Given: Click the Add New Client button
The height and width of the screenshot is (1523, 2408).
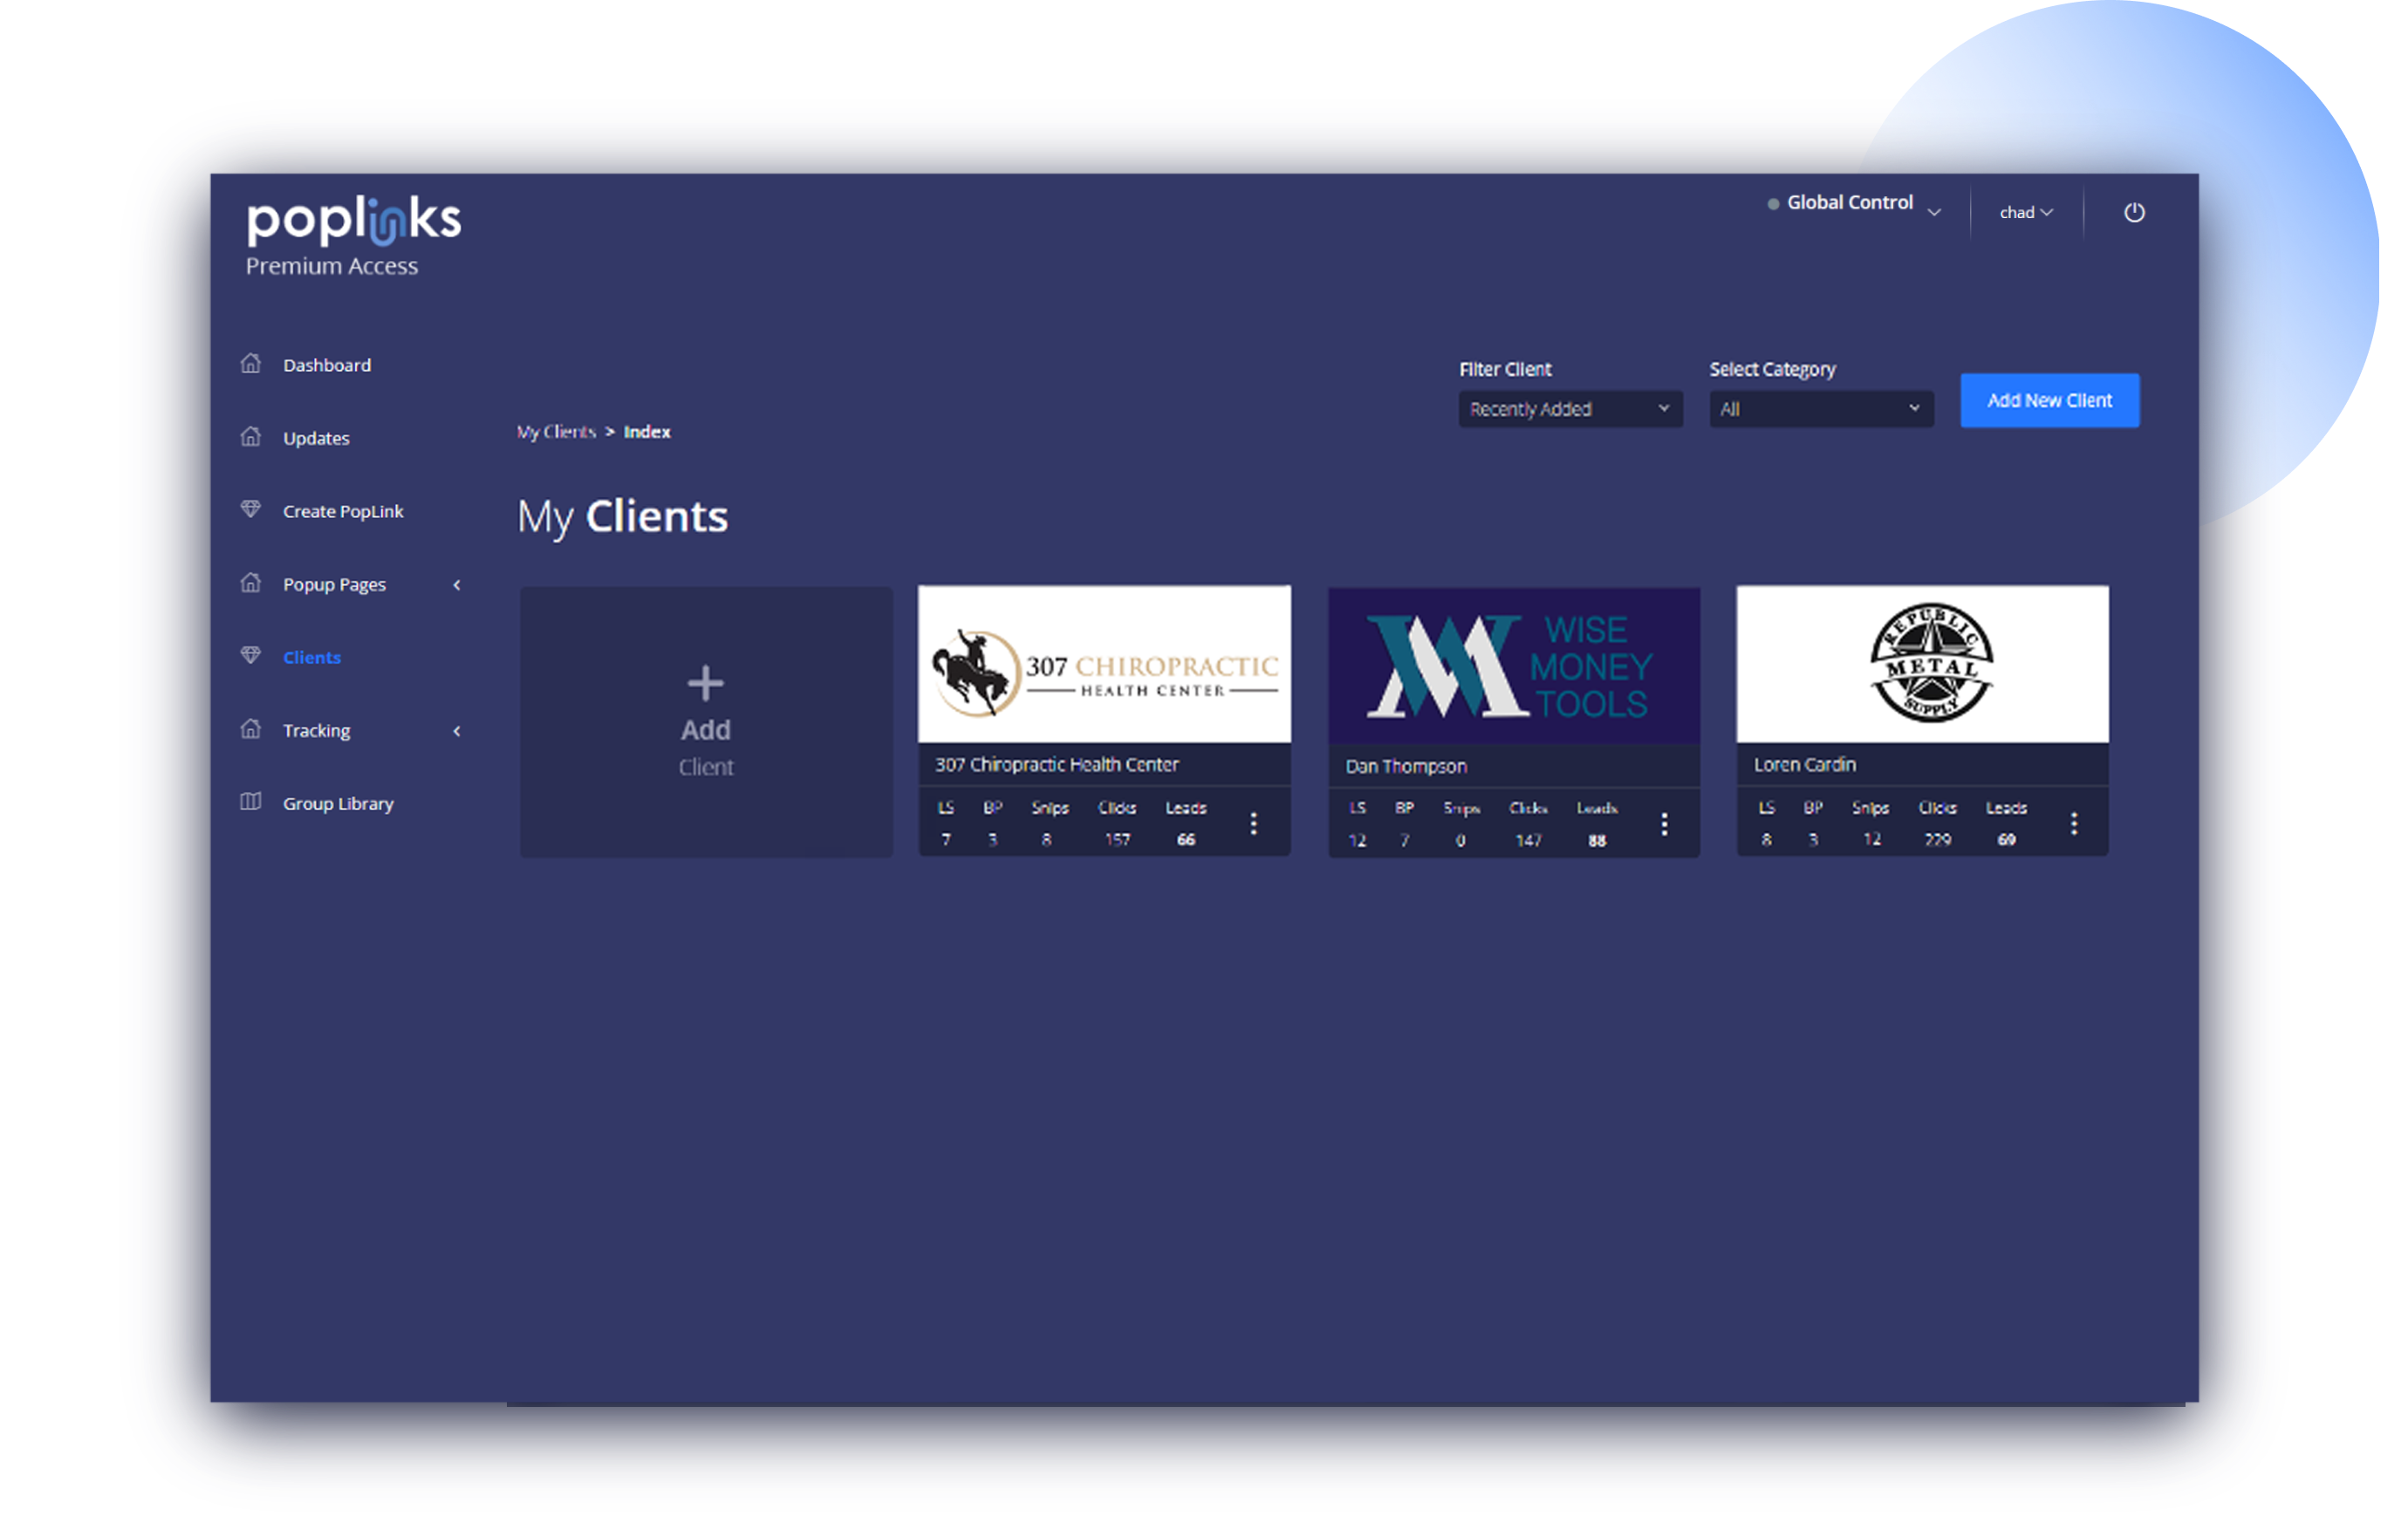Looking at the screenshot, I should tap(2049, 400).
